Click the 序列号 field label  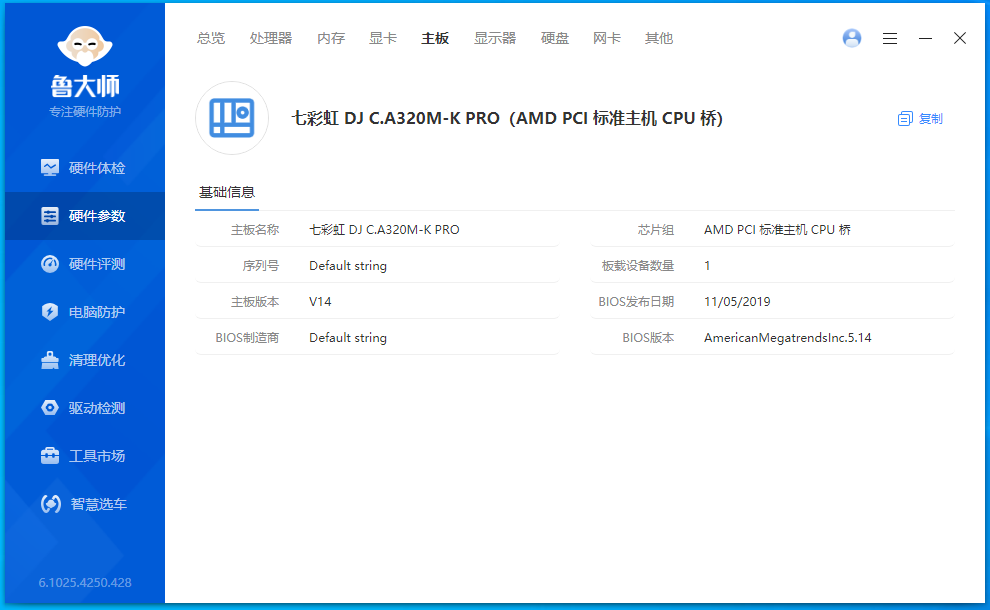(261, 266)
